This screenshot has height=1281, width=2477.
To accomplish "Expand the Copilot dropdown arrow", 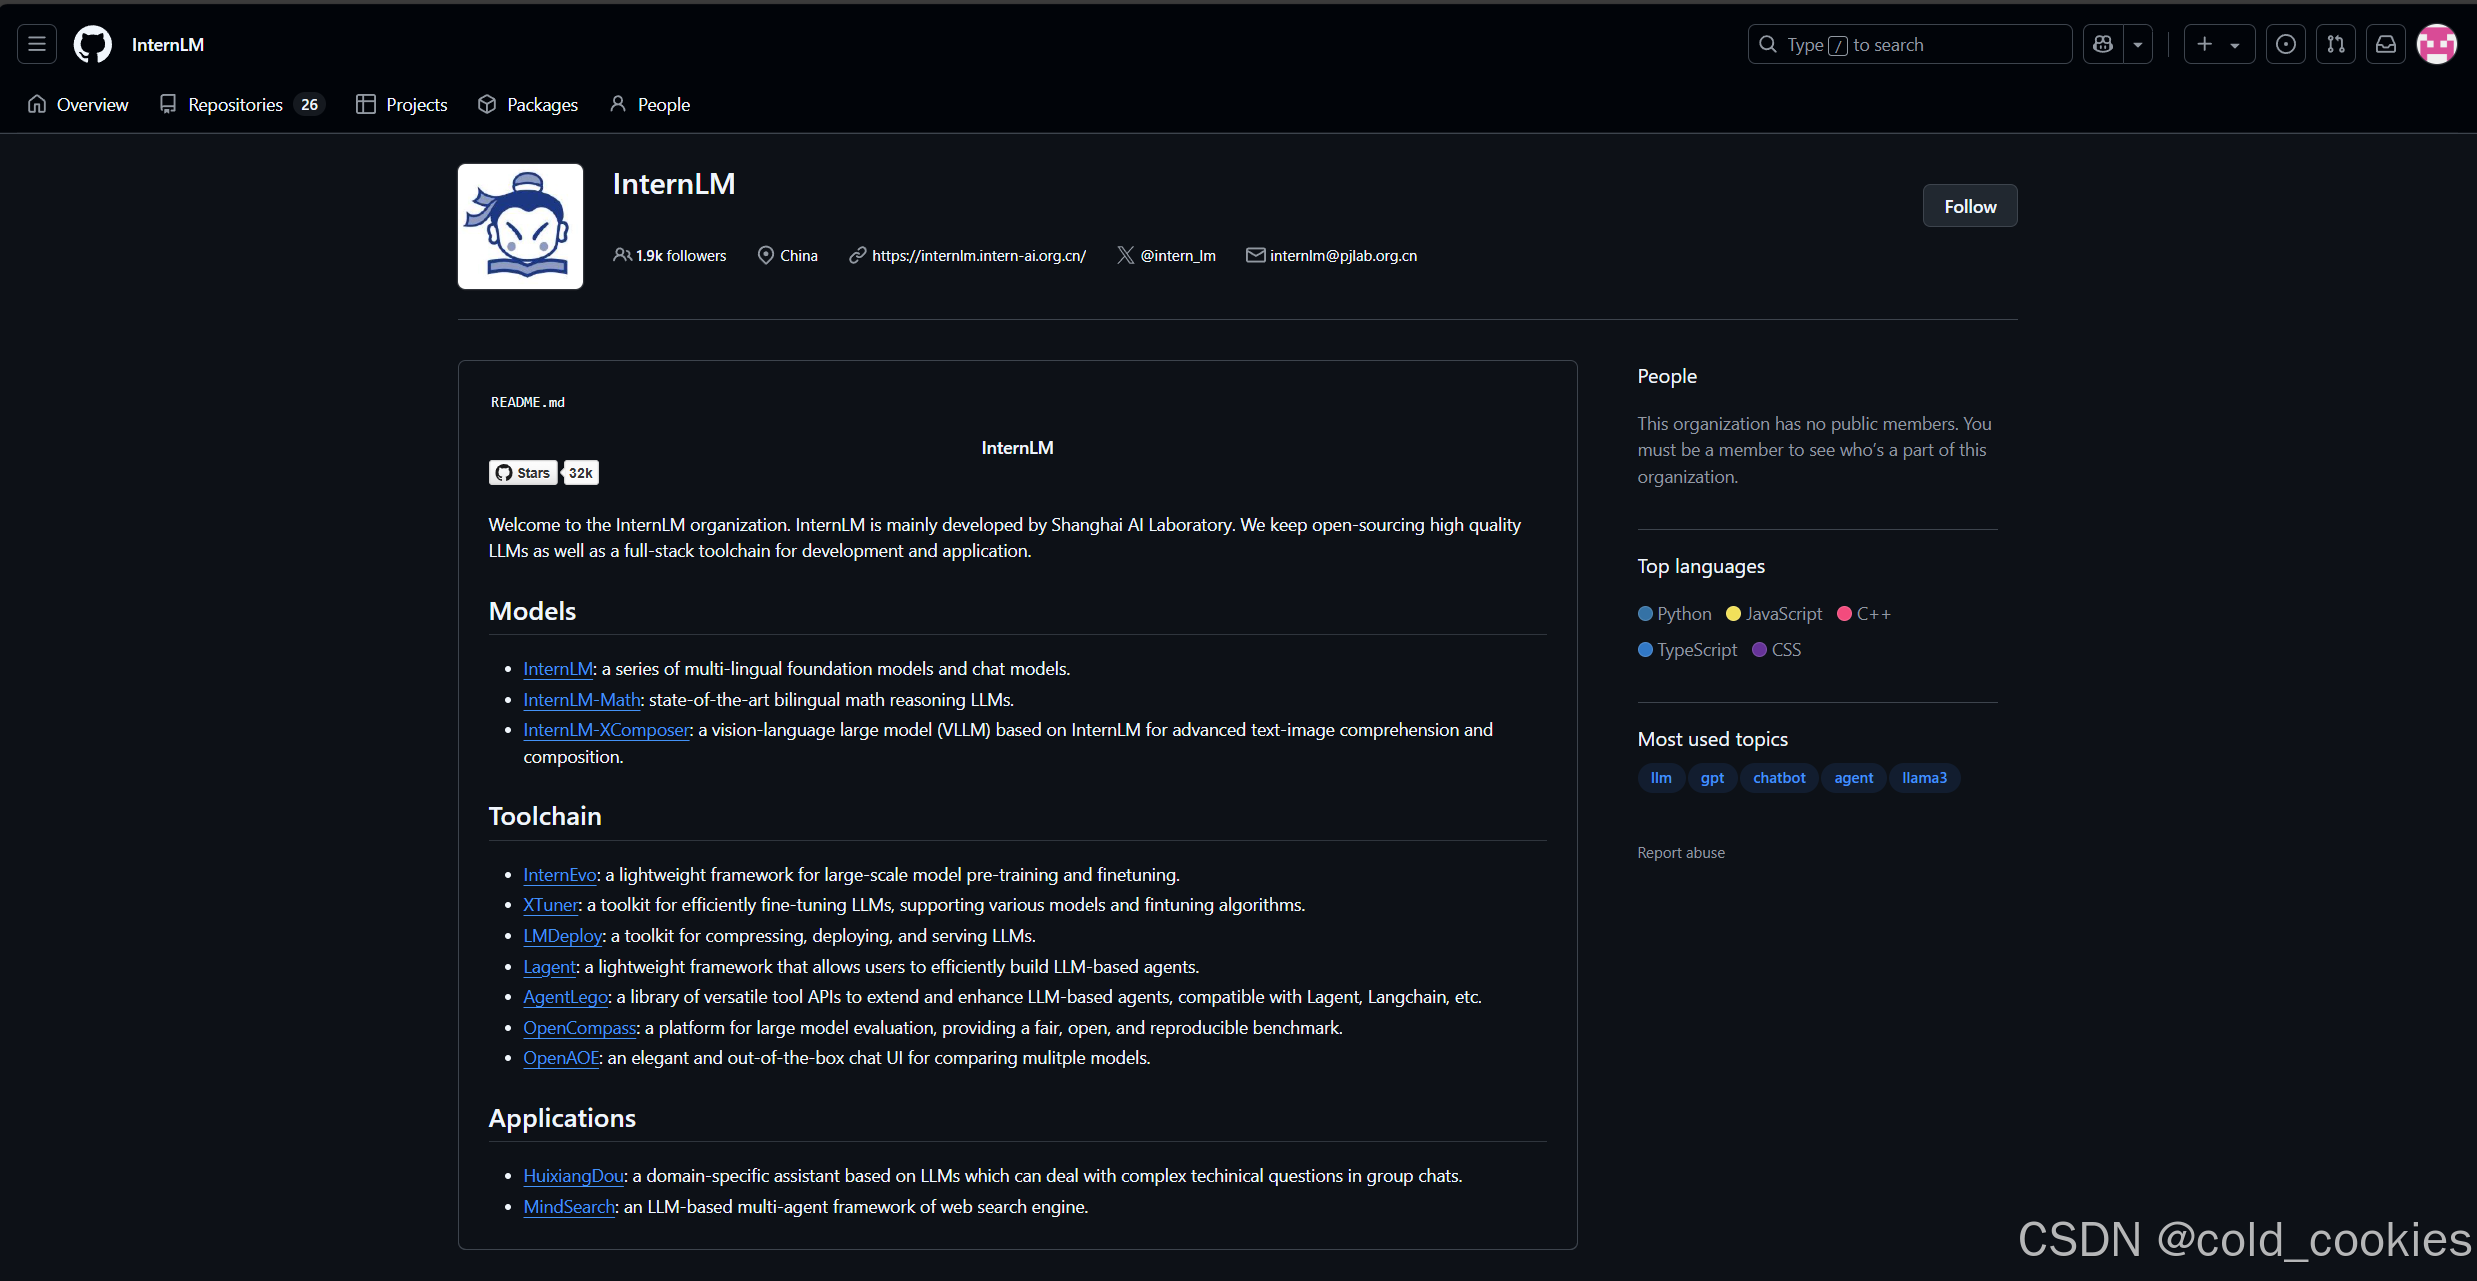I will point(2138,44).
